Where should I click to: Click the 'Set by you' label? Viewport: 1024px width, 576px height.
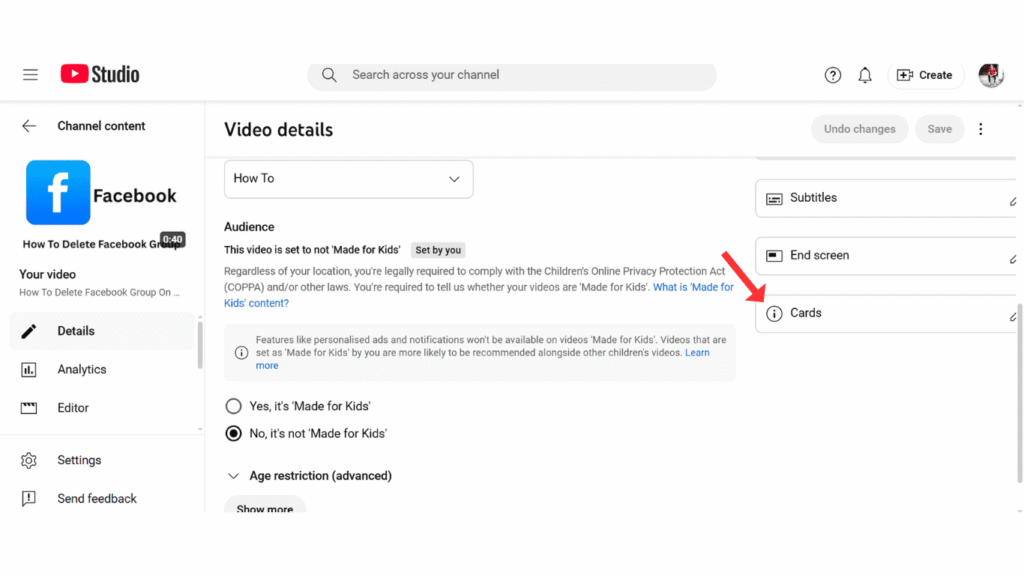[x=438, y=250]
